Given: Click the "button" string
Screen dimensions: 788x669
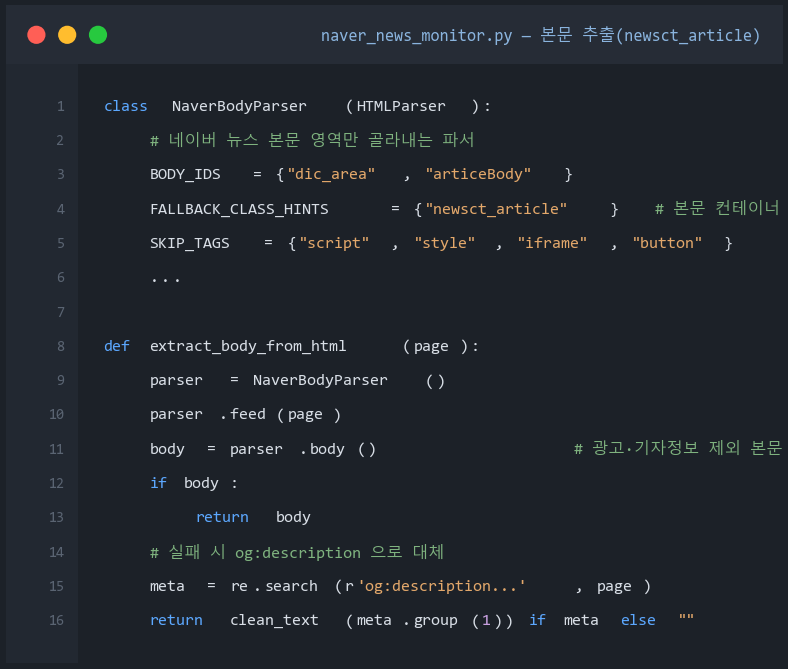Looking at the screenshot, I should pyautogui.click(x=667, y=243).
